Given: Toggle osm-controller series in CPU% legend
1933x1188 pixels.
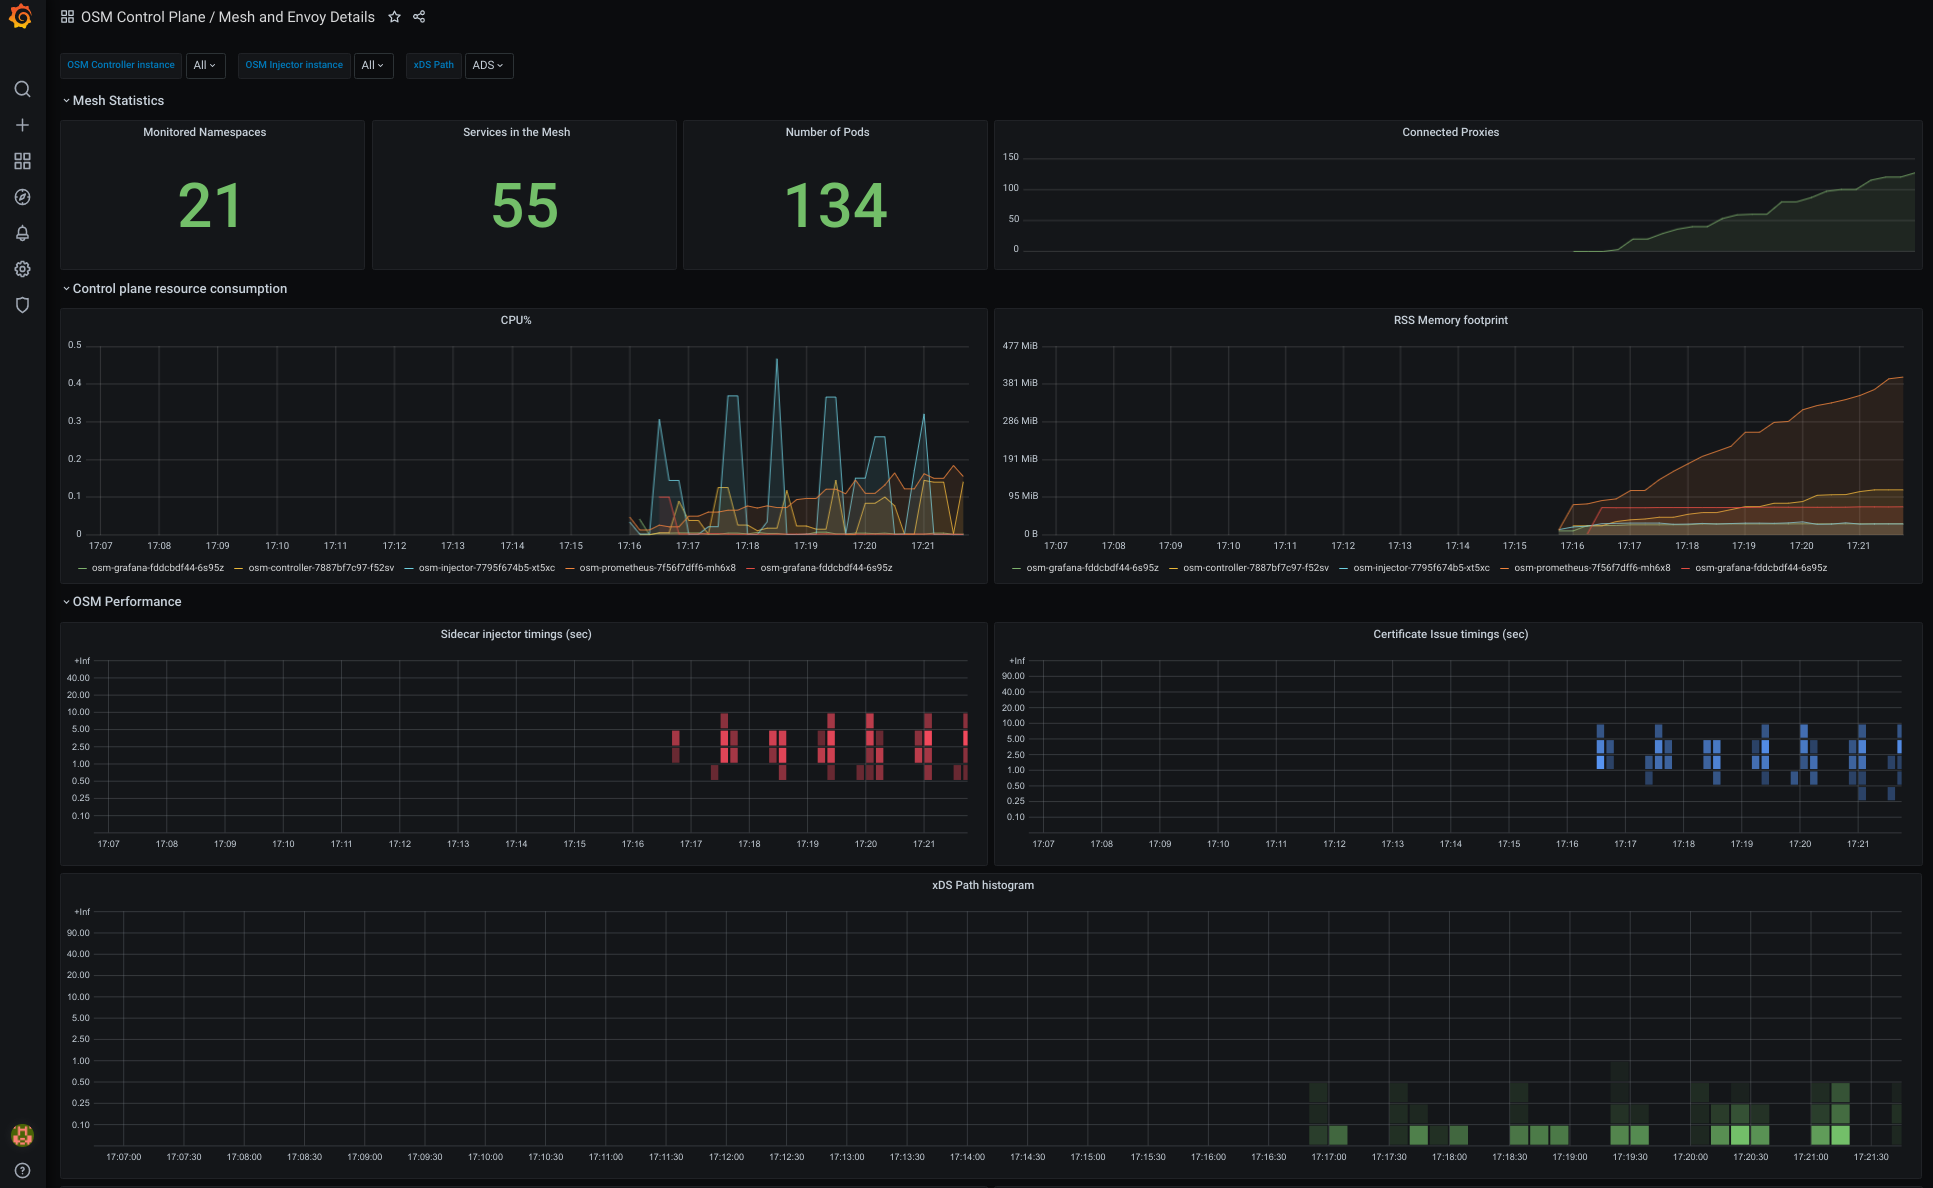Looking at the screenshot, I should click(x=320, y=568).
